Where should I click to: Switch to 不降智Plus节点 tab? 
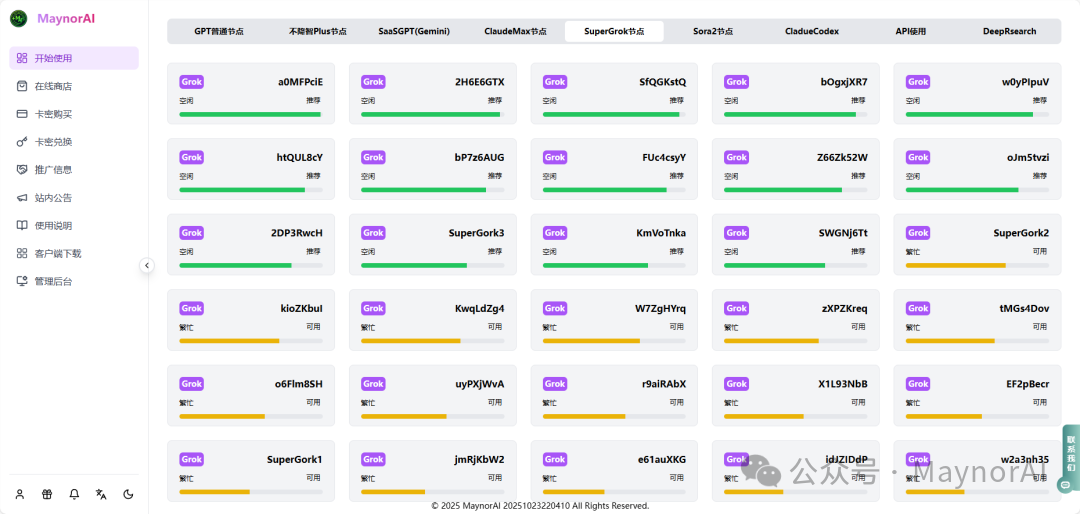318,32
